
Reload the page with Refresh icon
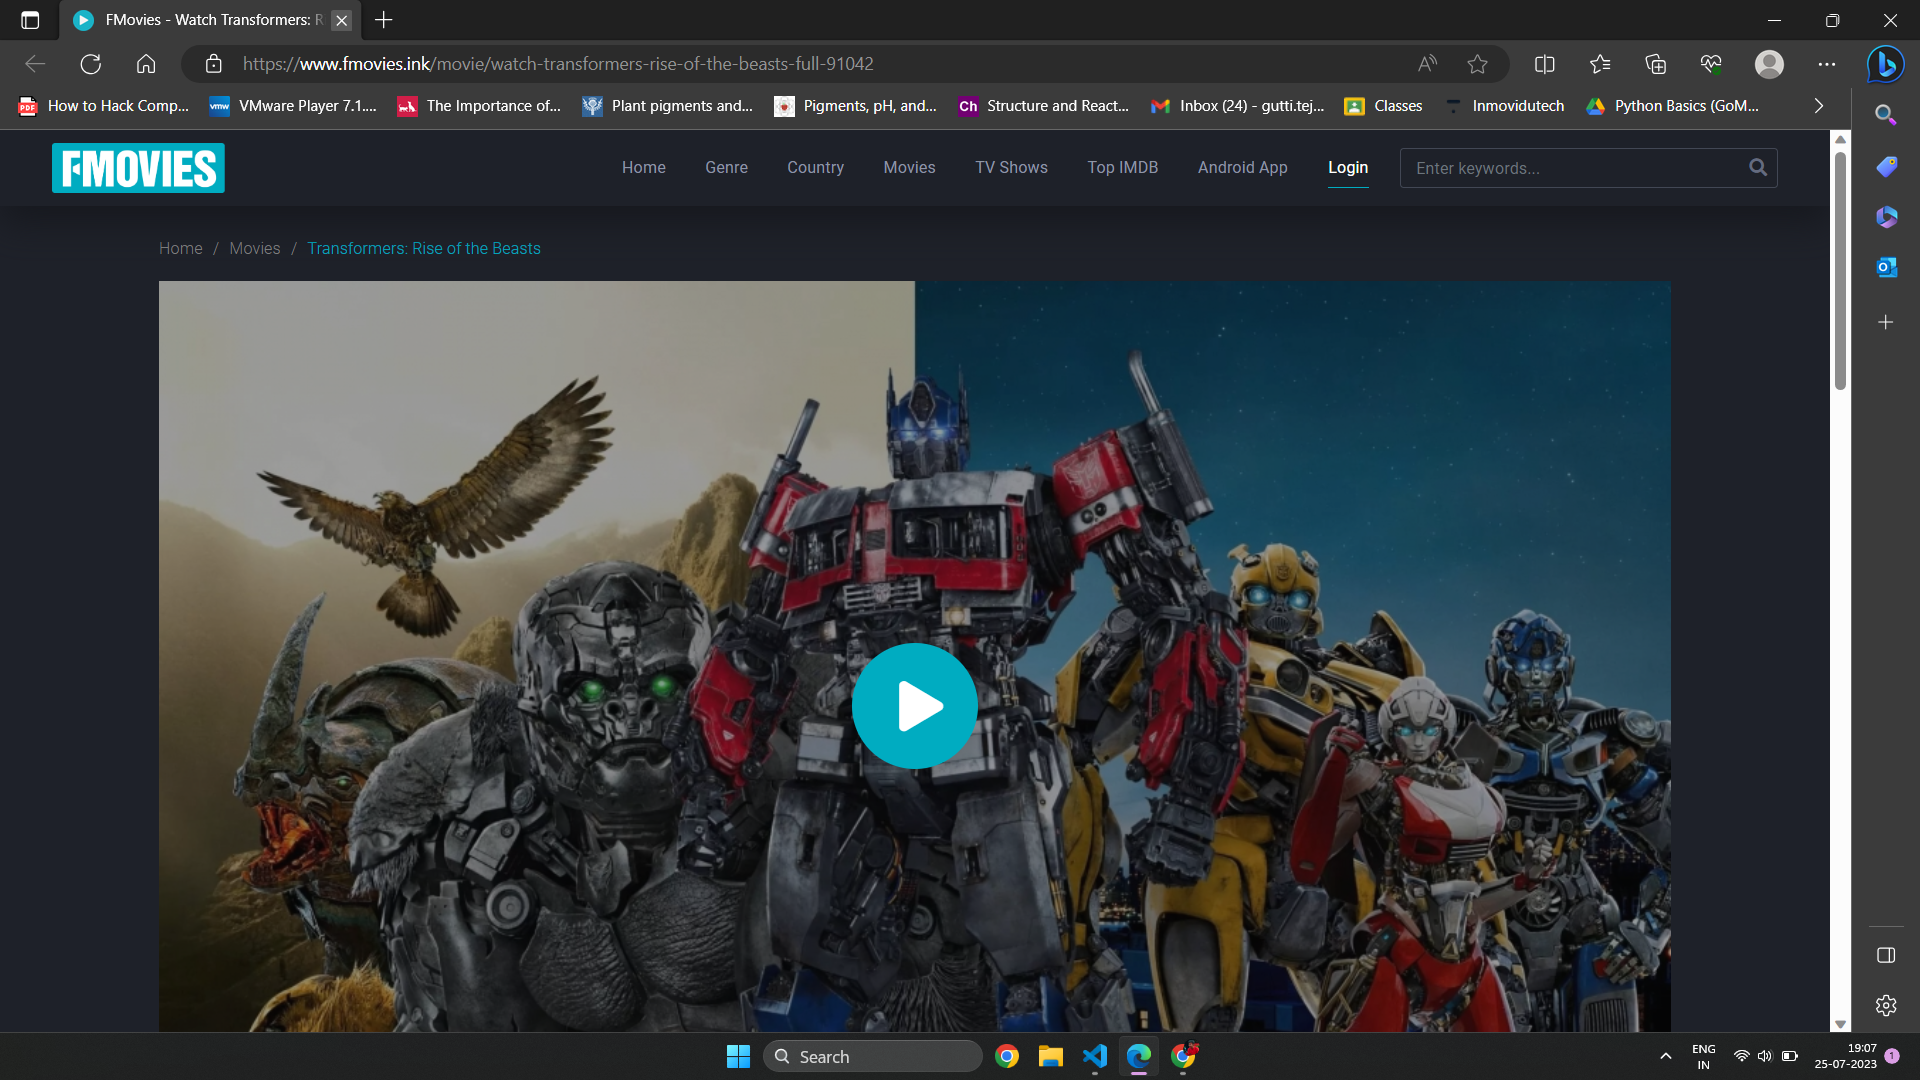point(91,64)
